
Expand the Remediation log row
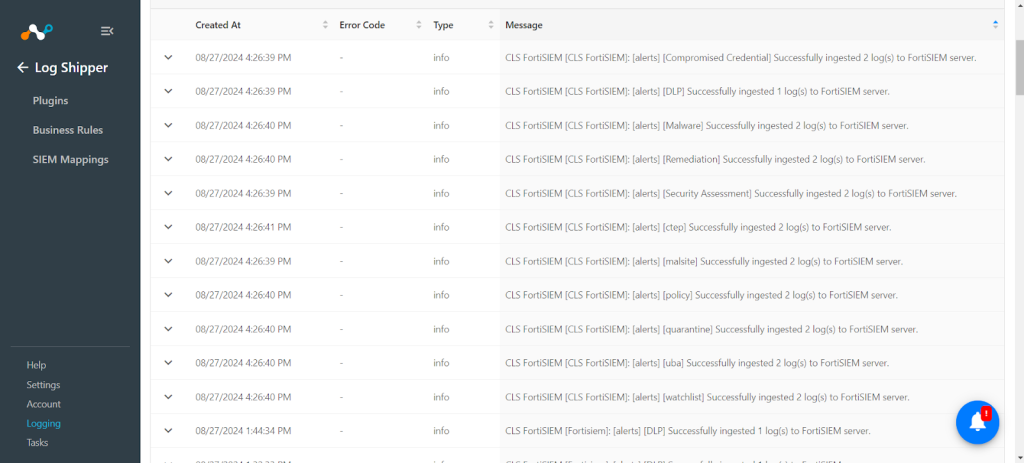[x=168, y=159]
